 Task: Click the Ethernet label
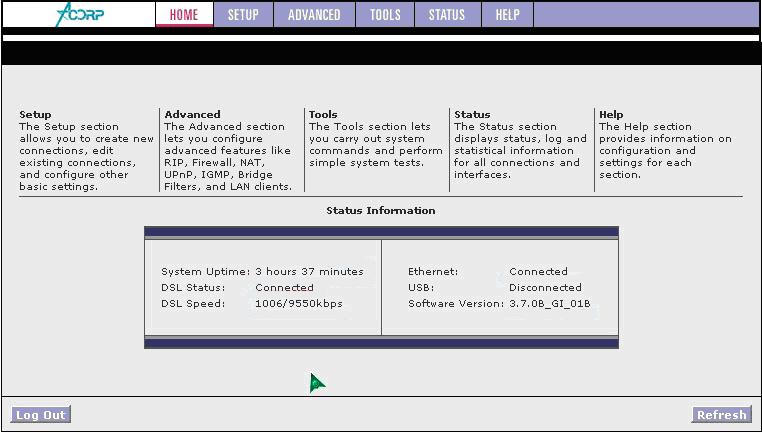433,272
